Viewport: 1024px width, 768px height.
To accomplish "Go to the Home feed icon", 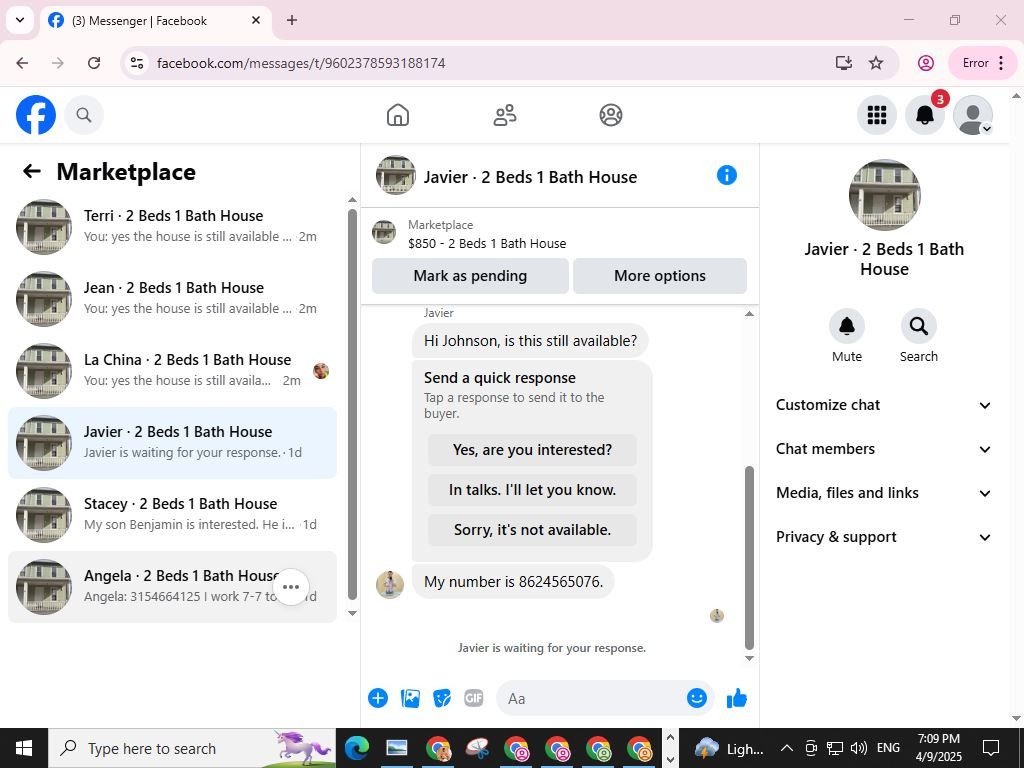I will pos(398,115).
